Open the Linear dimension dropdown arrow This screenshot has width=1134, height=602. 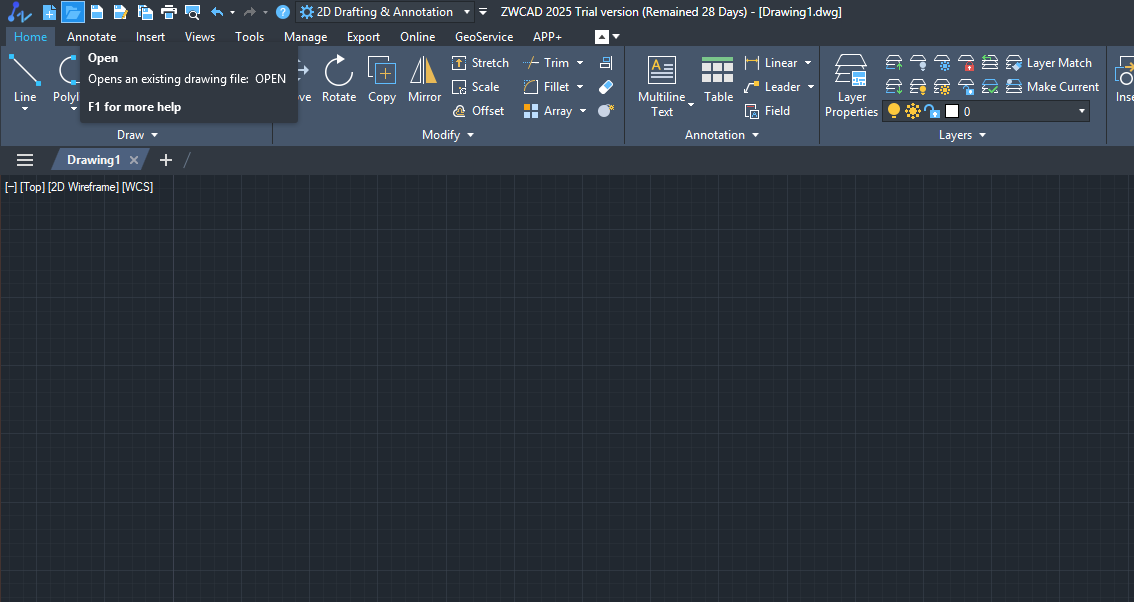click(808, 63)
